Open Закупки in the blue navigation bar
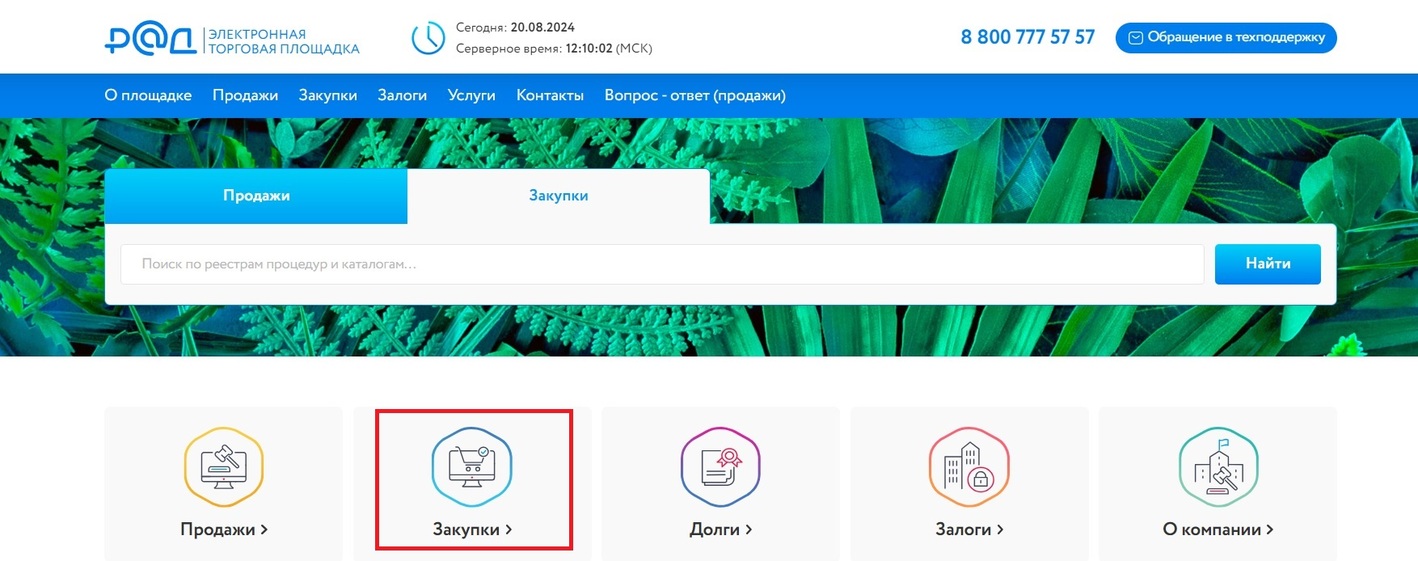The image size is (1418, 561). (328, 95)
